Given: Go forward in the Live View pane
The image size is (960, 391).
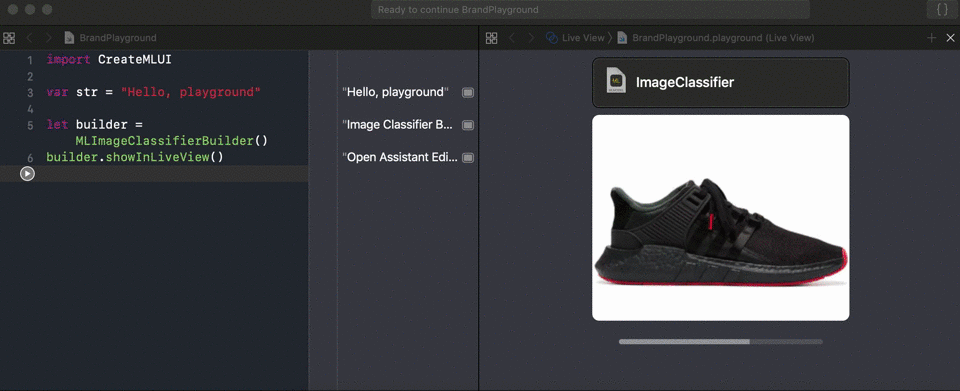Looking at the screenshot, I should click(531, 38).
